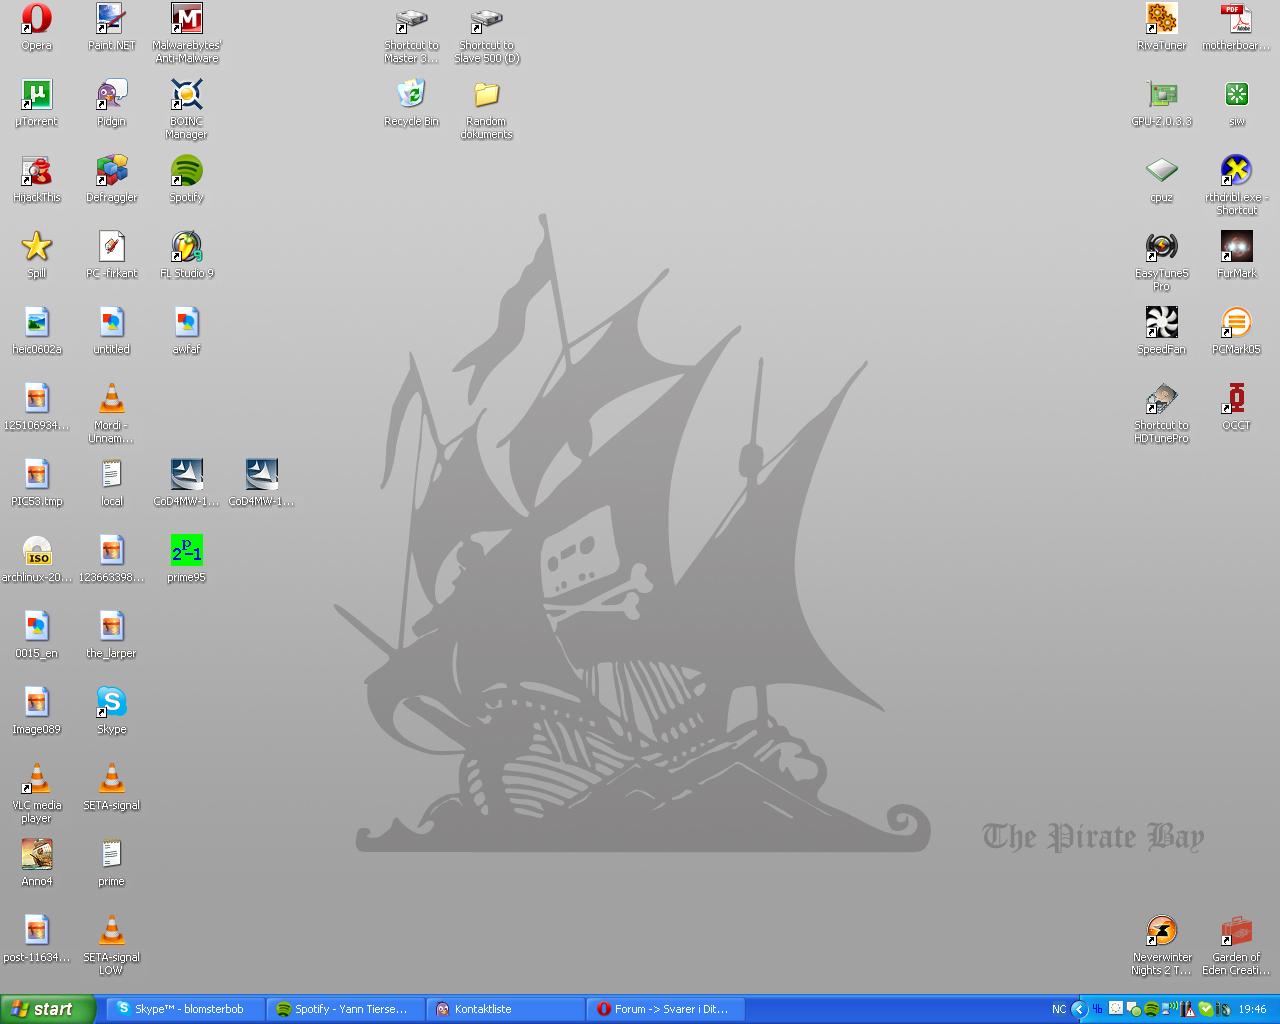The image size is (1280, 1024).
Task: Launch RivaTuner shortcut
Action: coord(1161,27)
